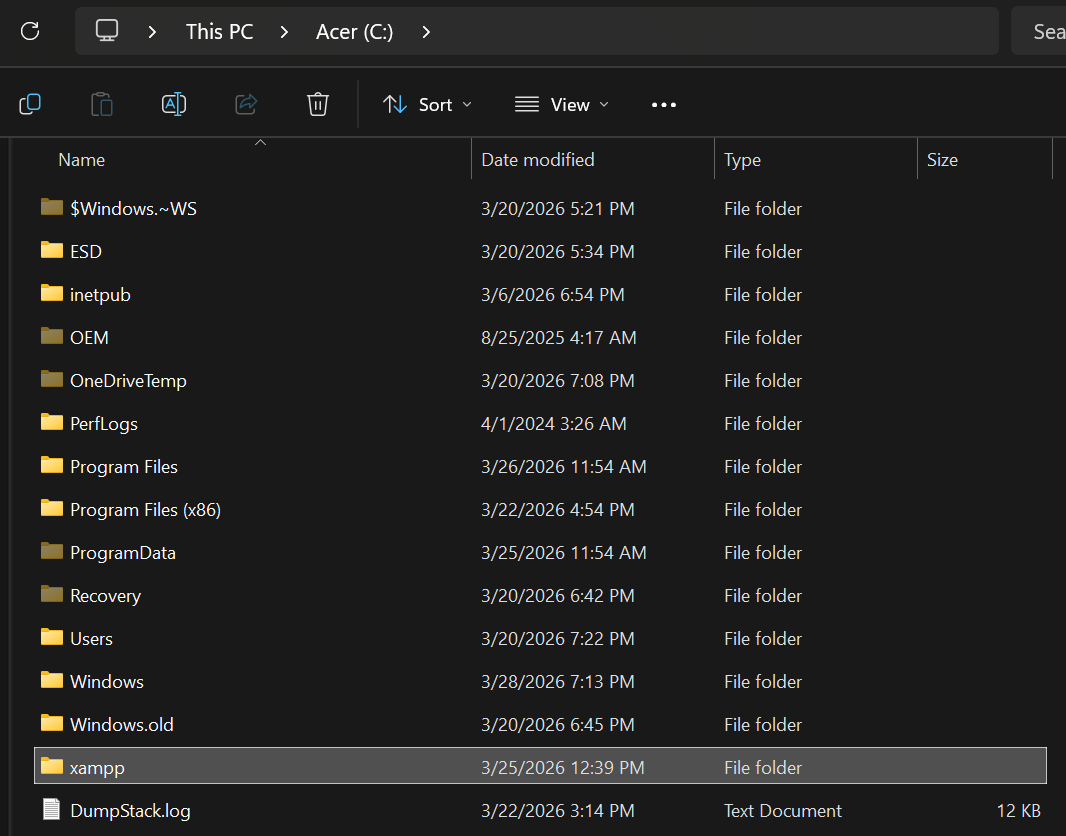Open the View dropdown
Image resolution: width=1066 pixels, height=836 pixels.
(x=562, y=105)
